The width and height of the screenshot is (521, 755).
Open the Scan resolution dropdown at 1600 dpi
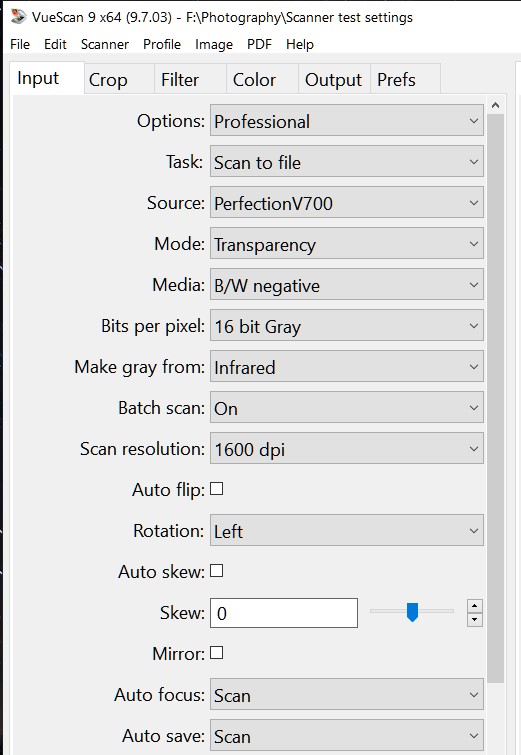[347, 448]
